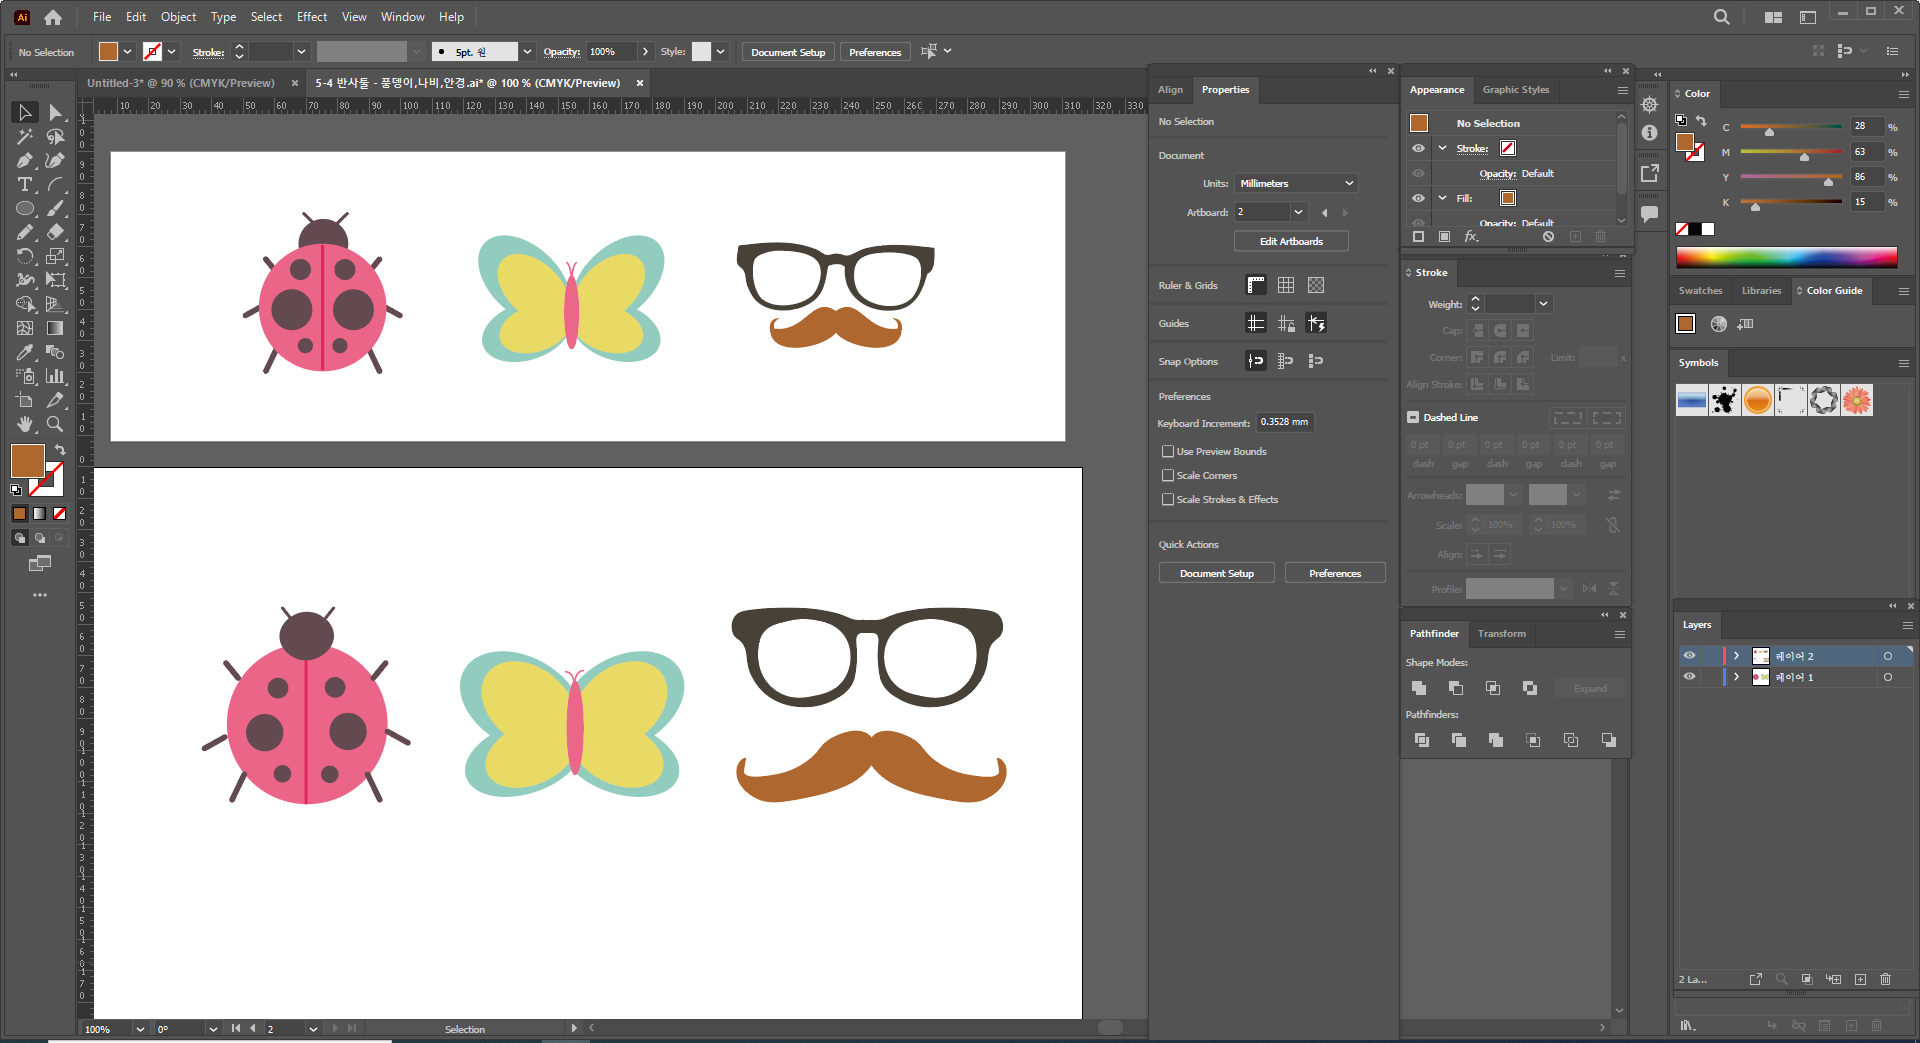Enable Scale Strokes & Effects checkbox
The height and width of the screenshot is (1043, 1920).
(x=1168, y=500)
